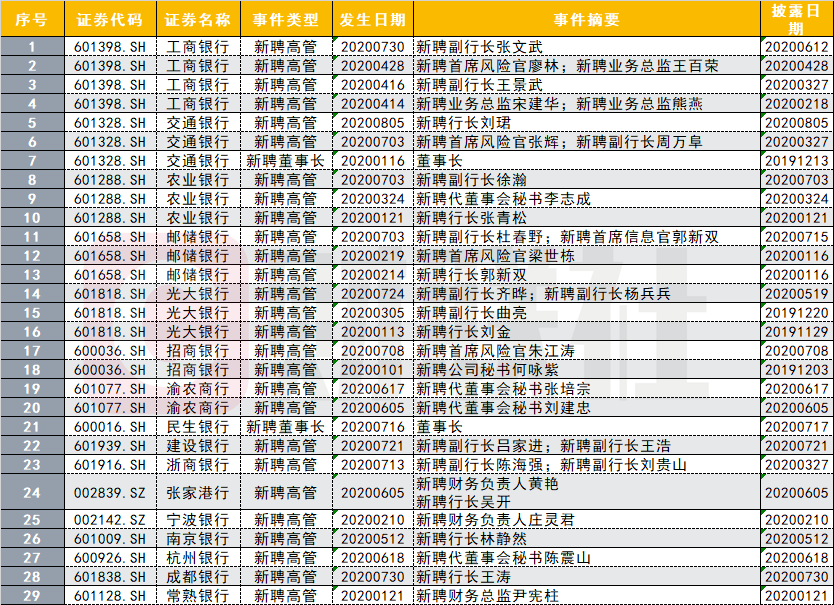
Task: Click summary cell 新聘首席风险官朱江涛
Action: coord(587,351)
